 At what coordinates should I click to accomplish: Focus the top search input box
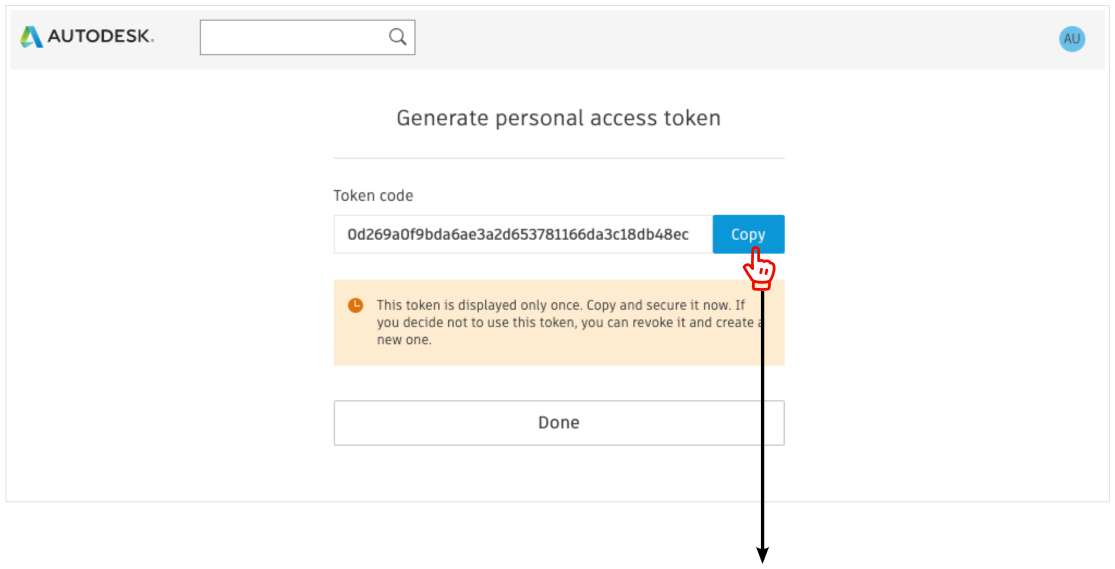click(292, 37)
